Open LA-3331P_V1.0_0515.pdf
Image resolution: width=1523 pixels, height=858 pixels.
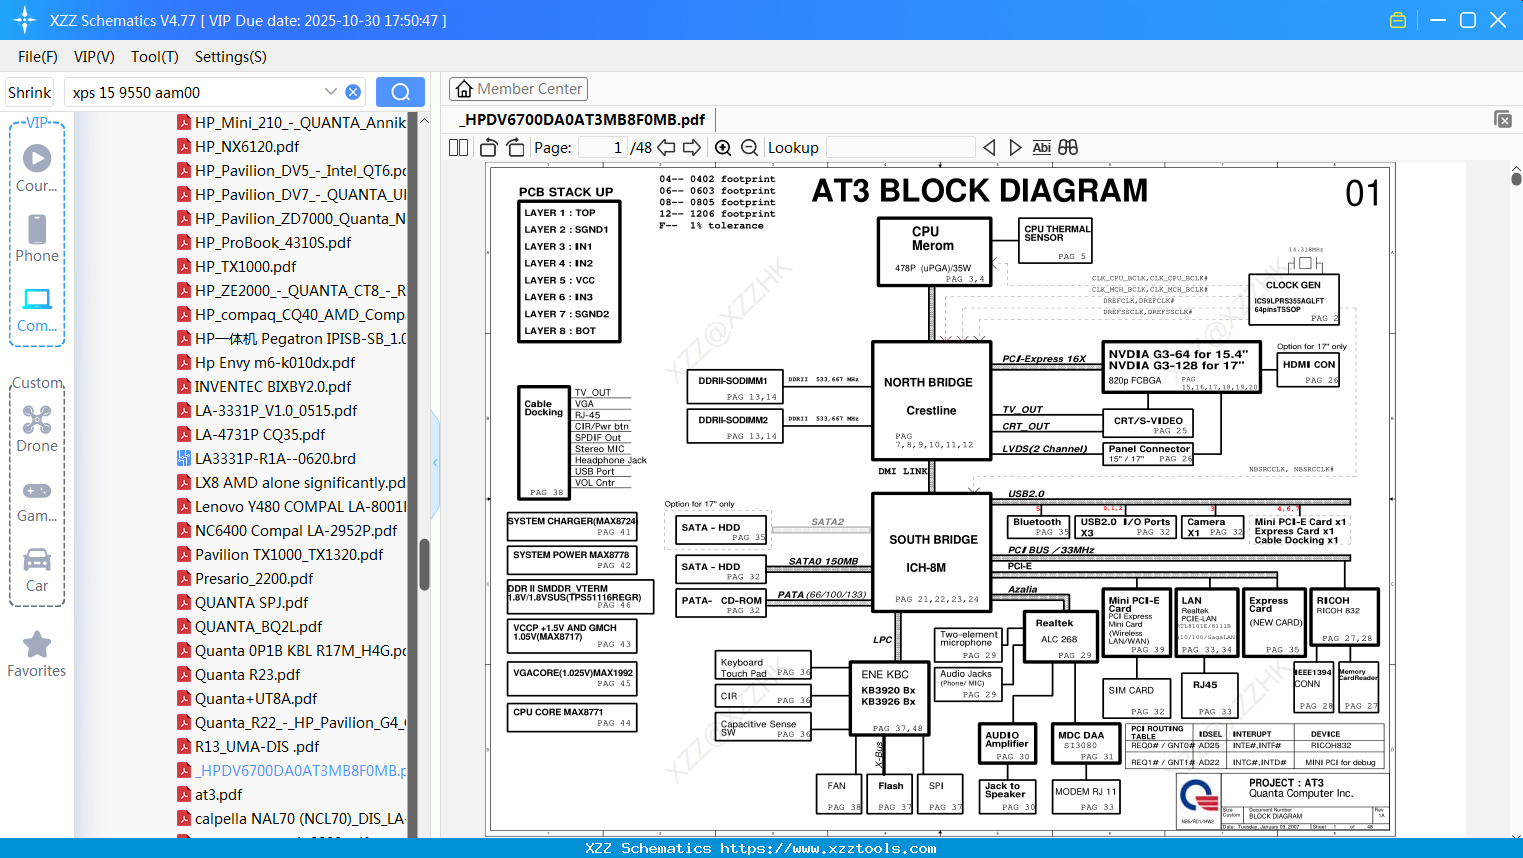point(267,410)
